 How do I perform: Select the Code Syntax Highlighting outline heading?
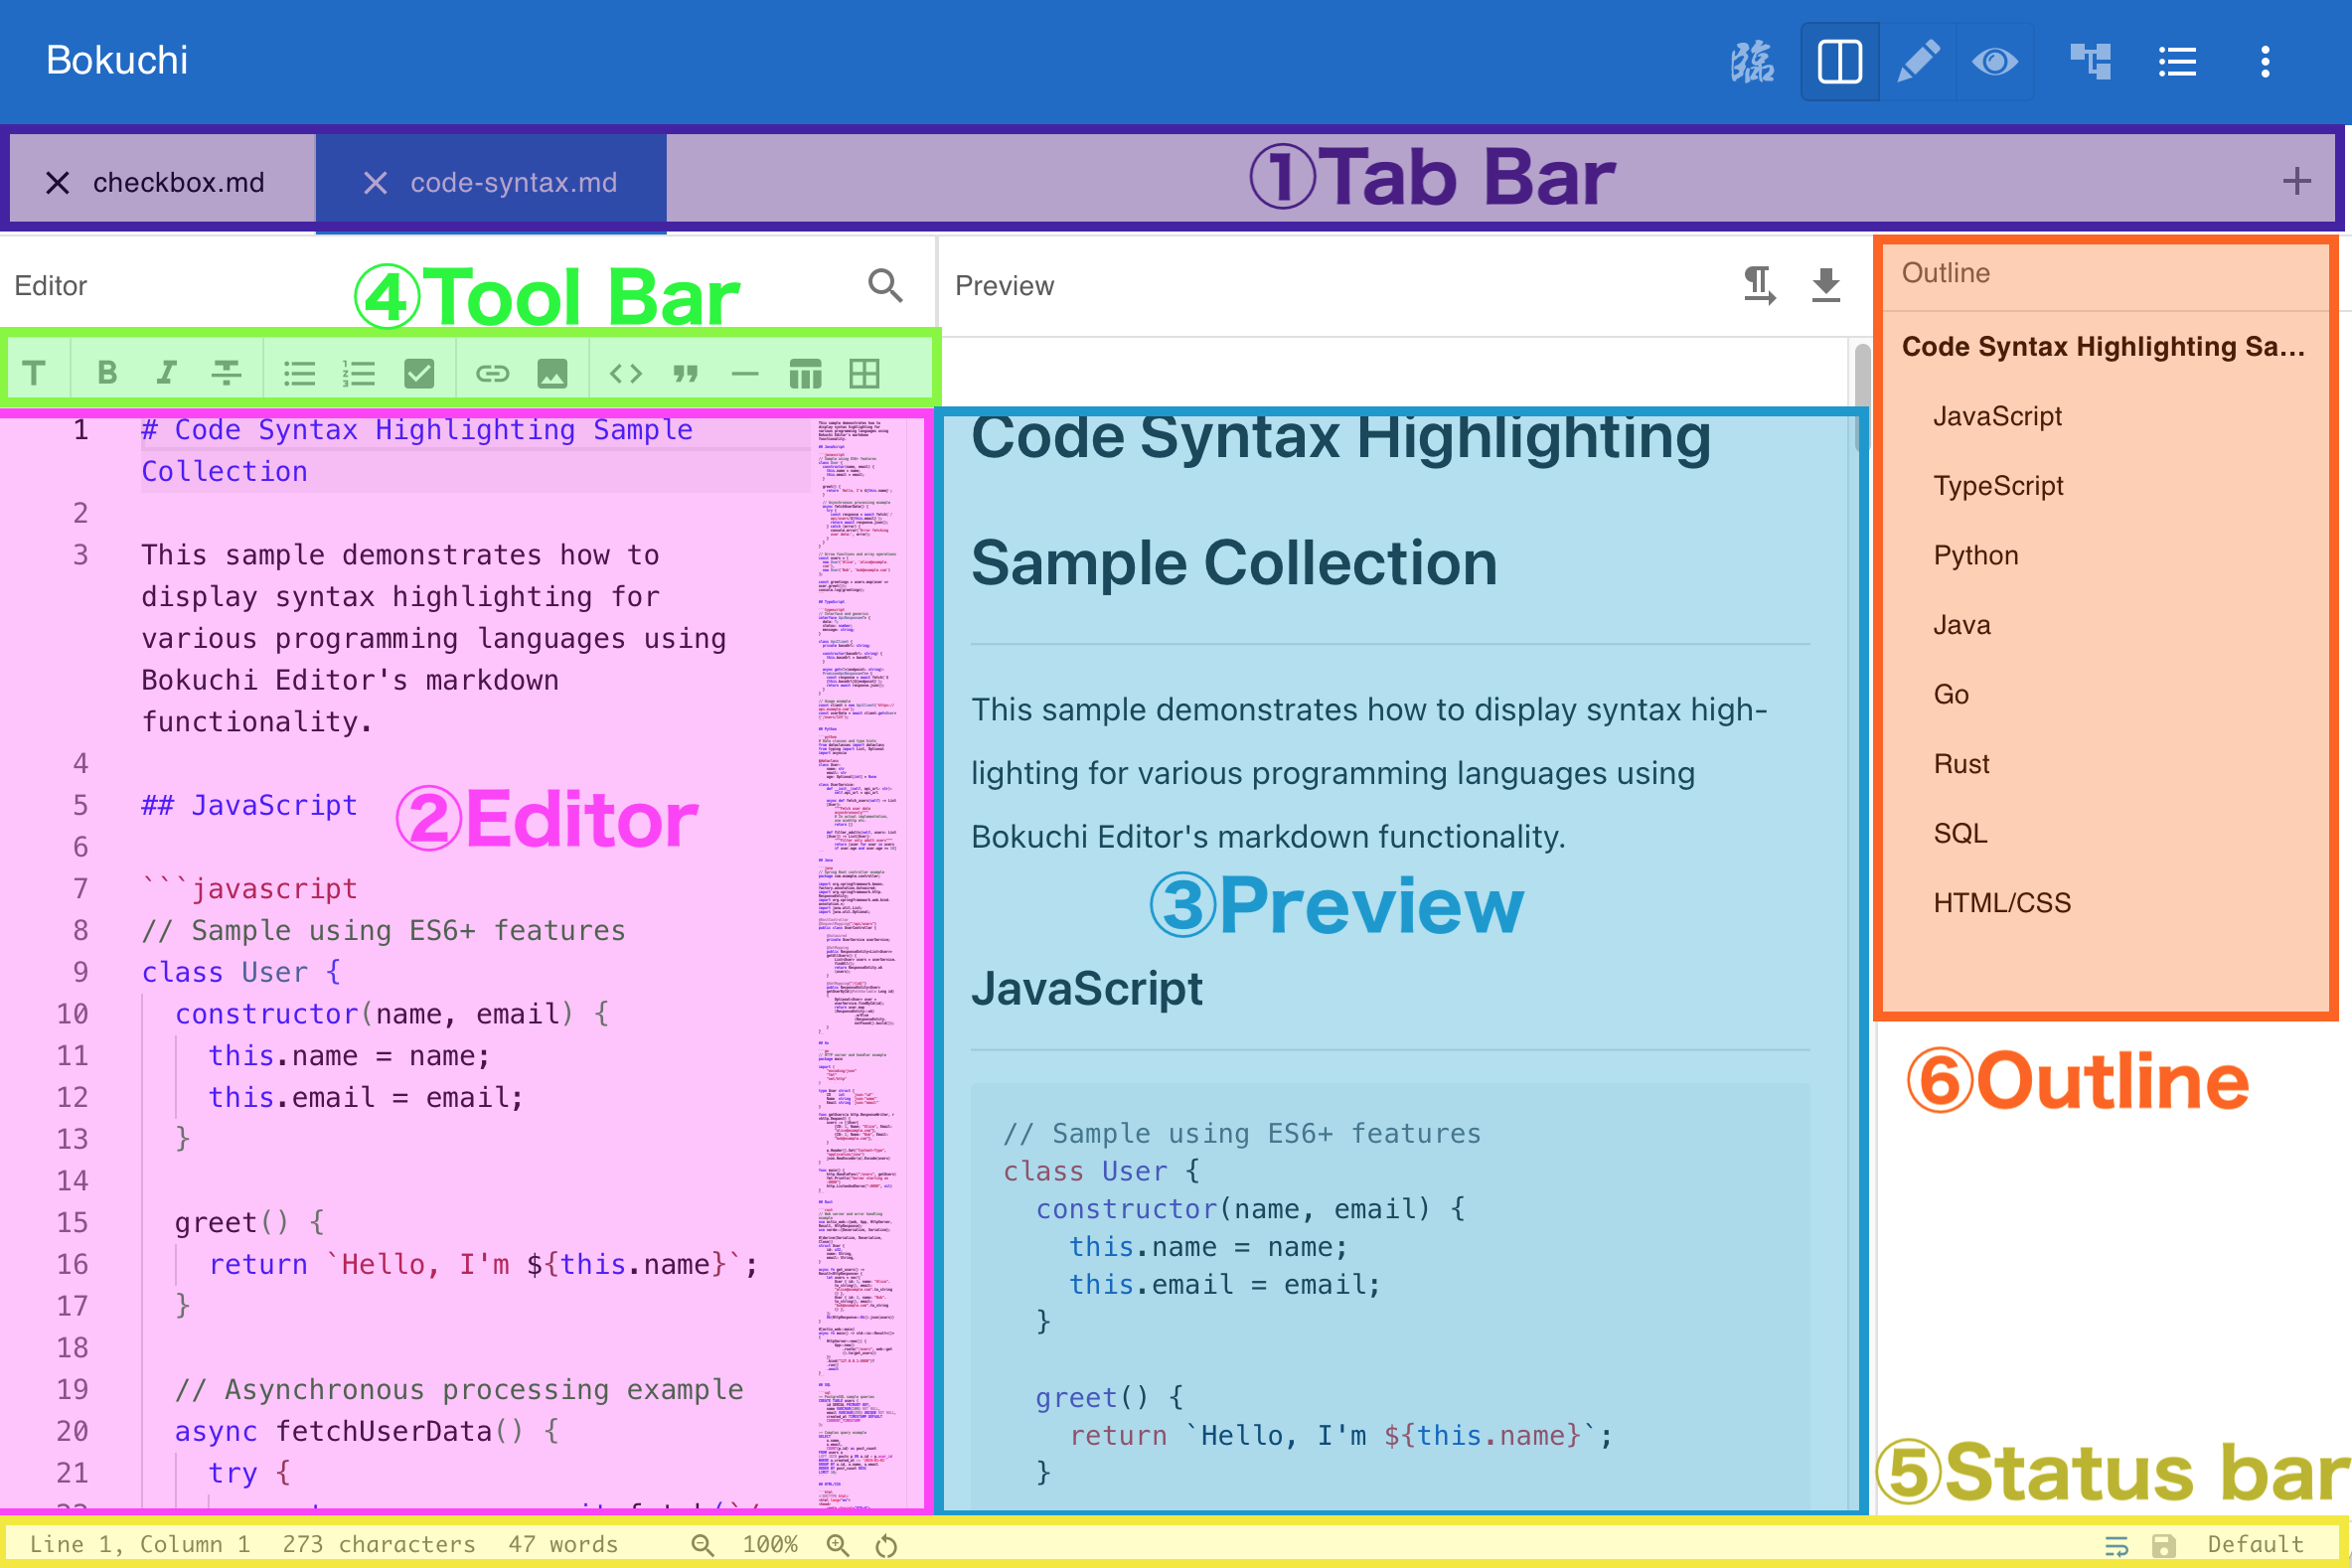[2103, 347]
